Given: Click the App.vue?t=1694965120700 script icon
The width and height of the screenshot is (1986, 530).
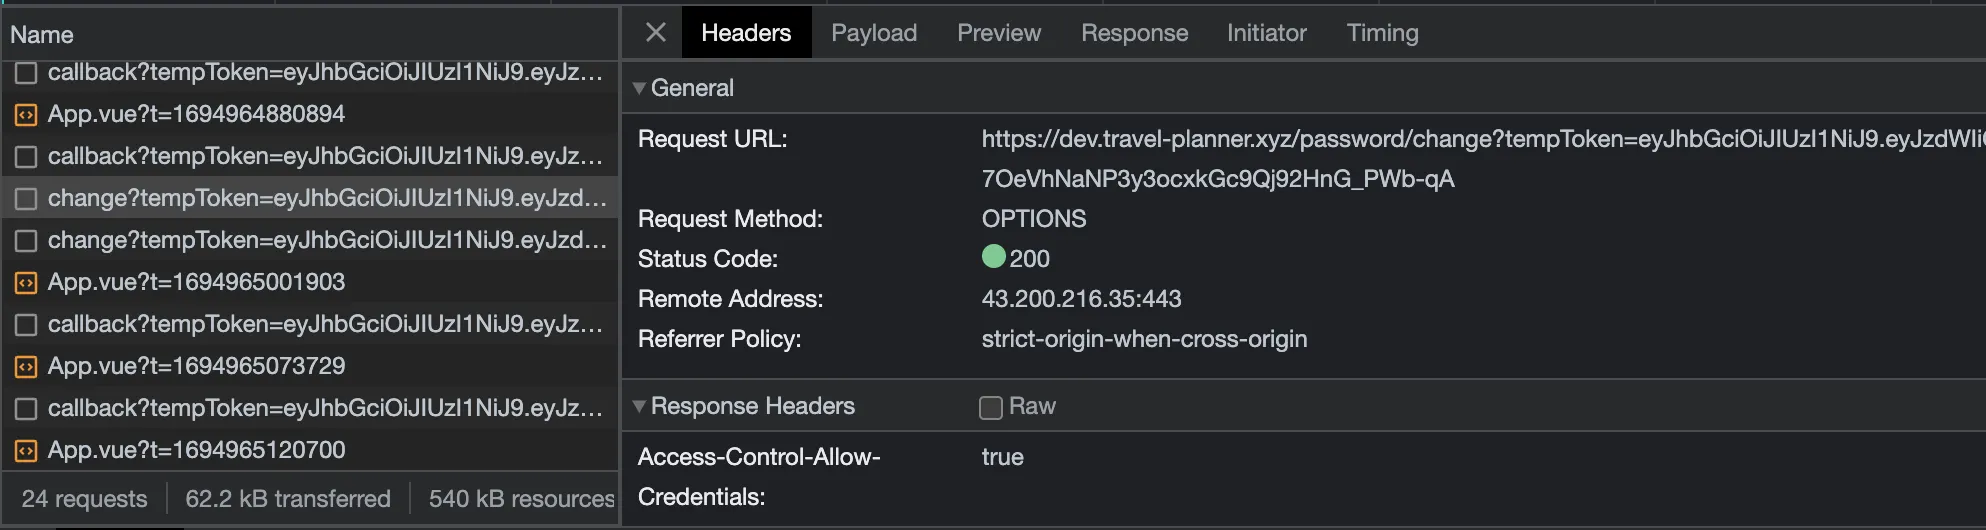Looking at the screenshot, I should (x=26, y=451).
